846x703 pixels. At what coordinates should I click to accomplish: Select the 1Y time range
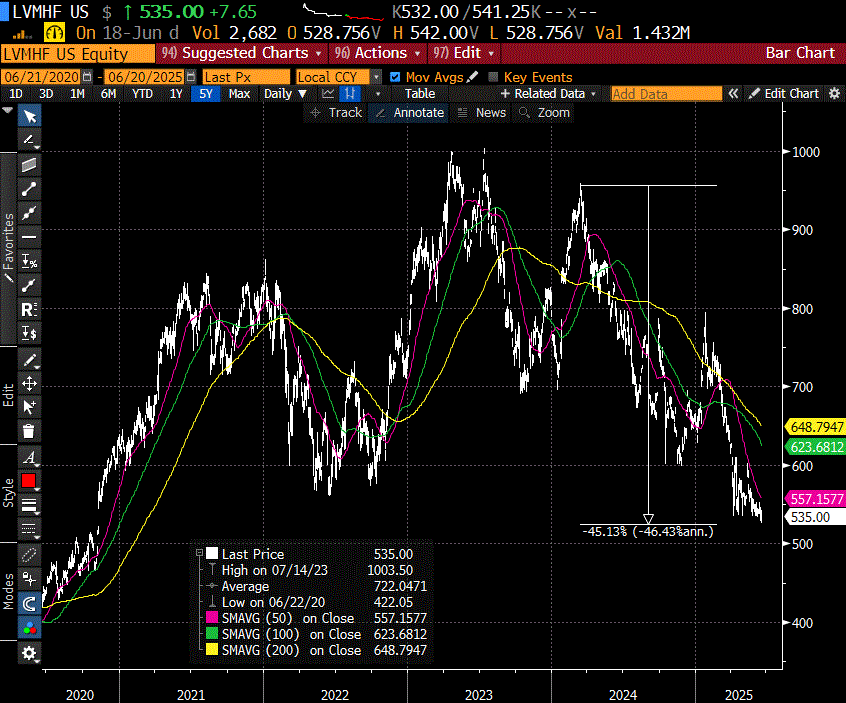[176, 93]
